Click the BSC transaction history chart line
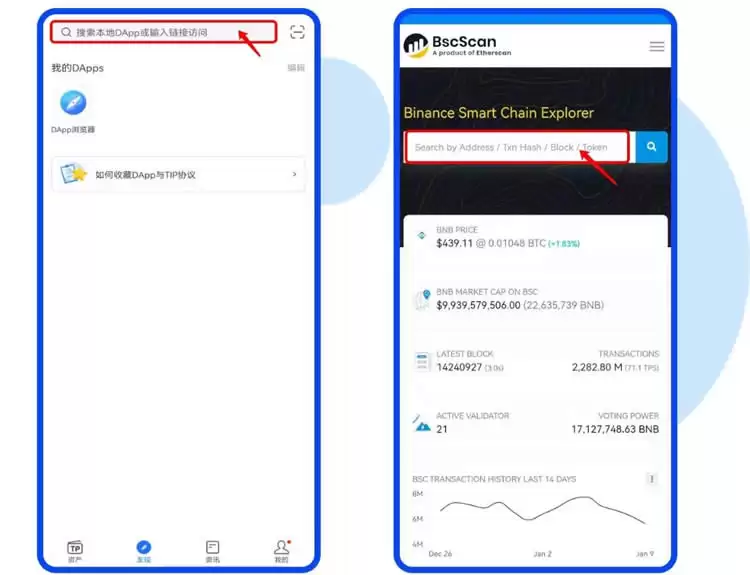 [x=542, y=510]
